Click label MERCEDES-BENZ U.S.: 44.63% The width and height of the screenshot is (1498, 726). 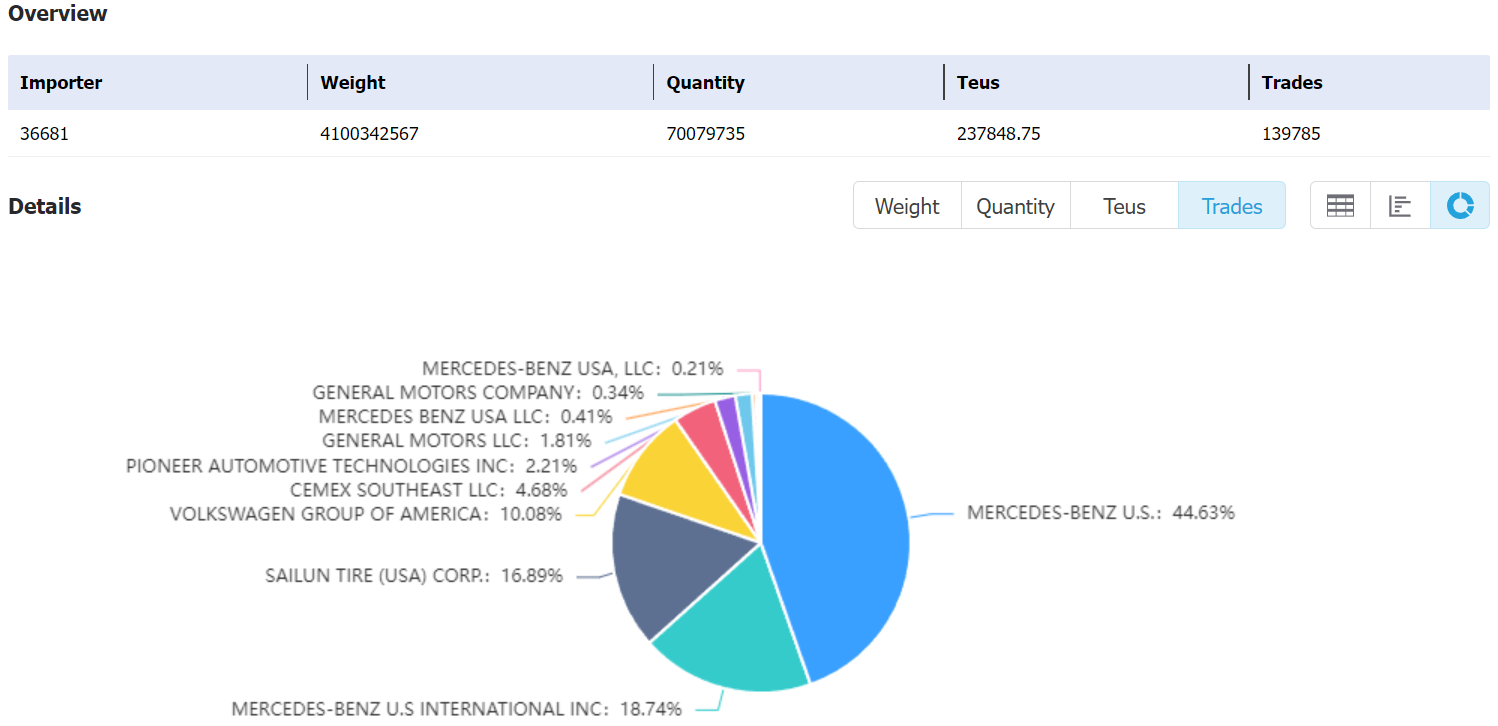pyautogui.click(x=1101, y=513)
